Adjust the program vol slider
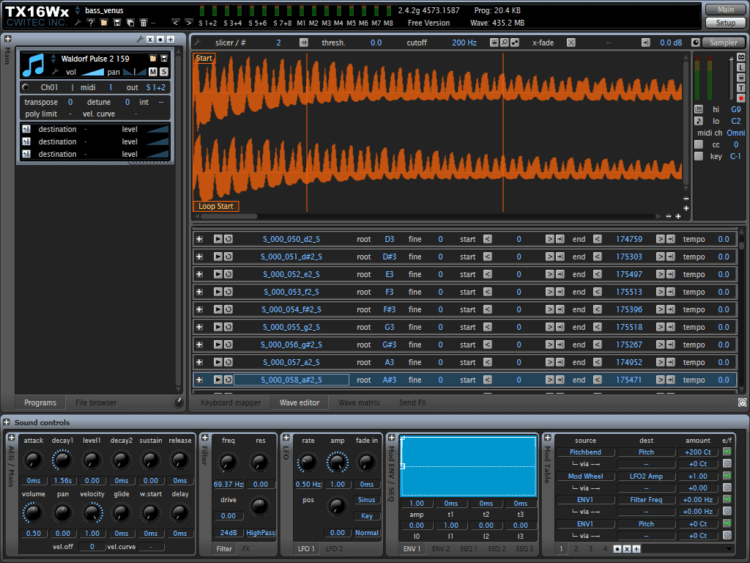This screenshot has width=750, height=563. (x=93, y=72)
